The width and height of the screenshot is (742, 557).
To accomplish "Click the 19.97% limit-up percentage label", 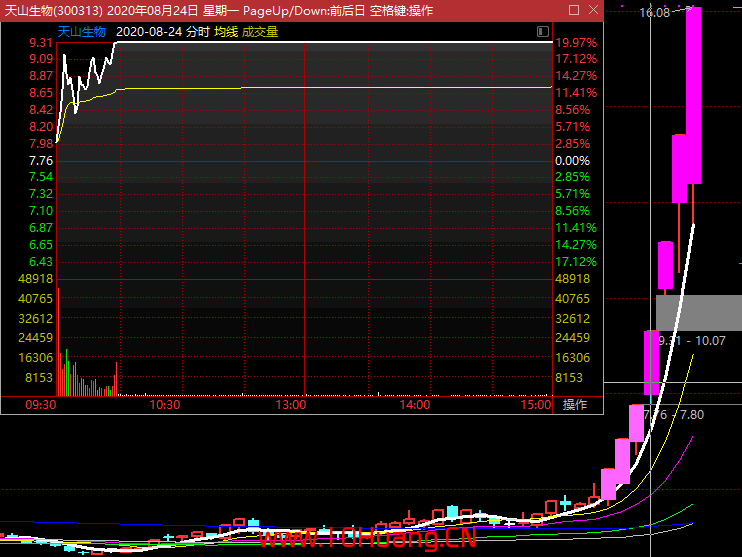I will [x=576, y=43].
